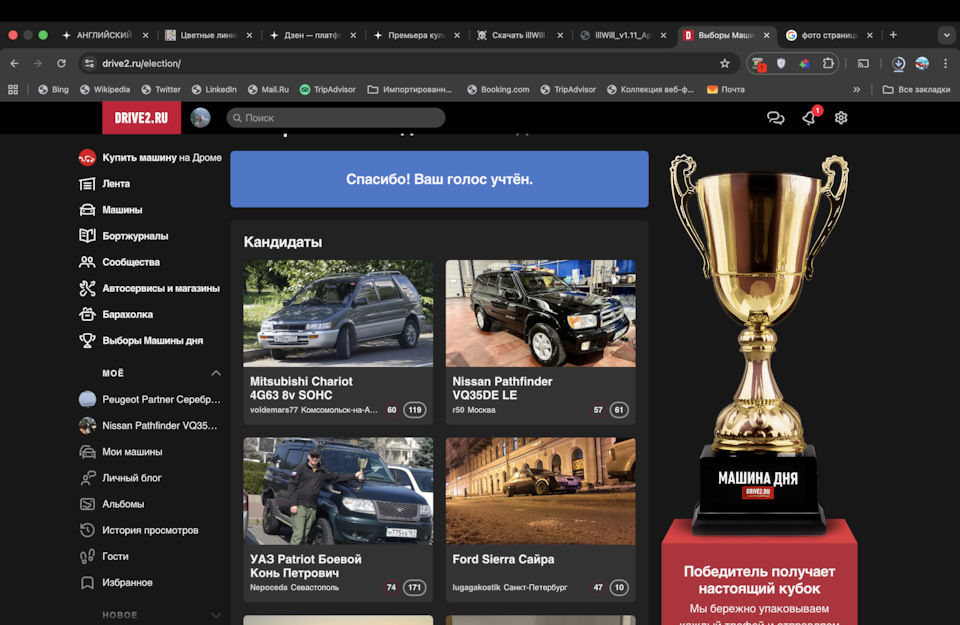960x625 pixels.
Task: Open settings gear icon in header
Action: [841, 118]
